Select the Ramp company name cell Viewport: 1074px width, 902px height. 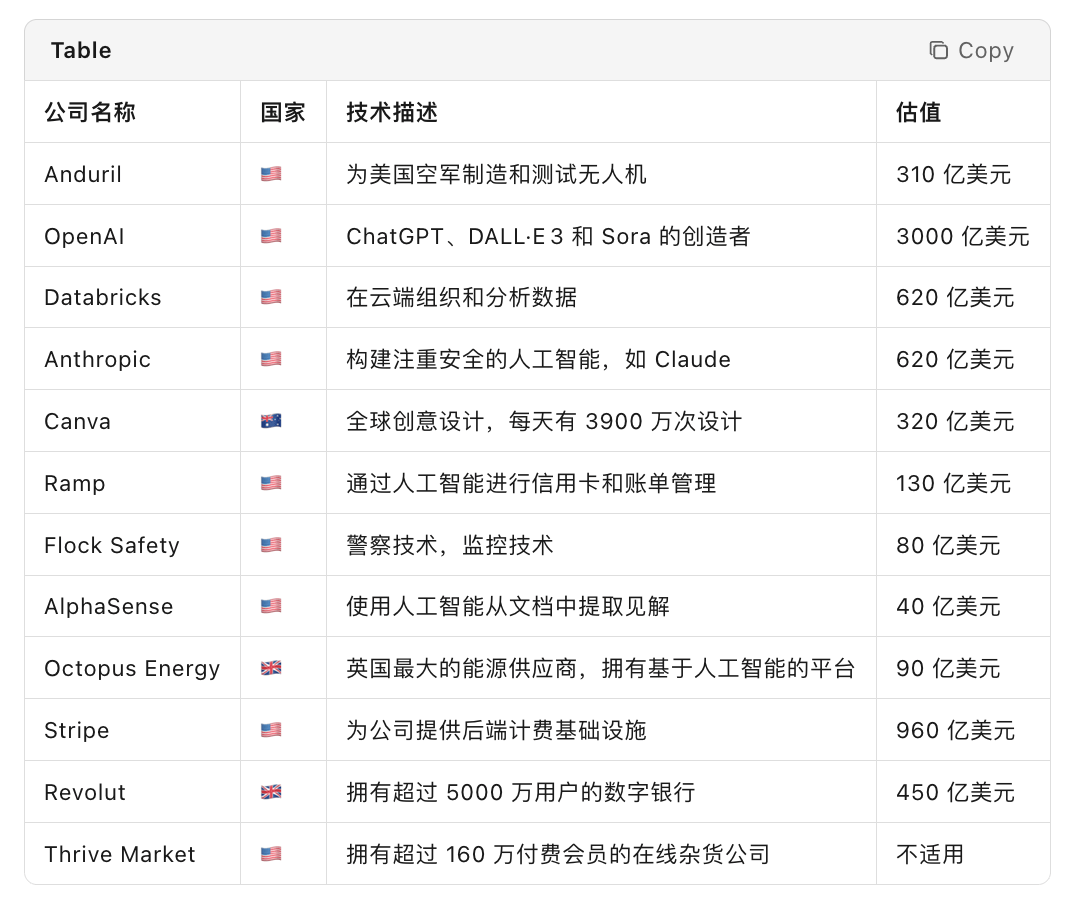[132, 483]
